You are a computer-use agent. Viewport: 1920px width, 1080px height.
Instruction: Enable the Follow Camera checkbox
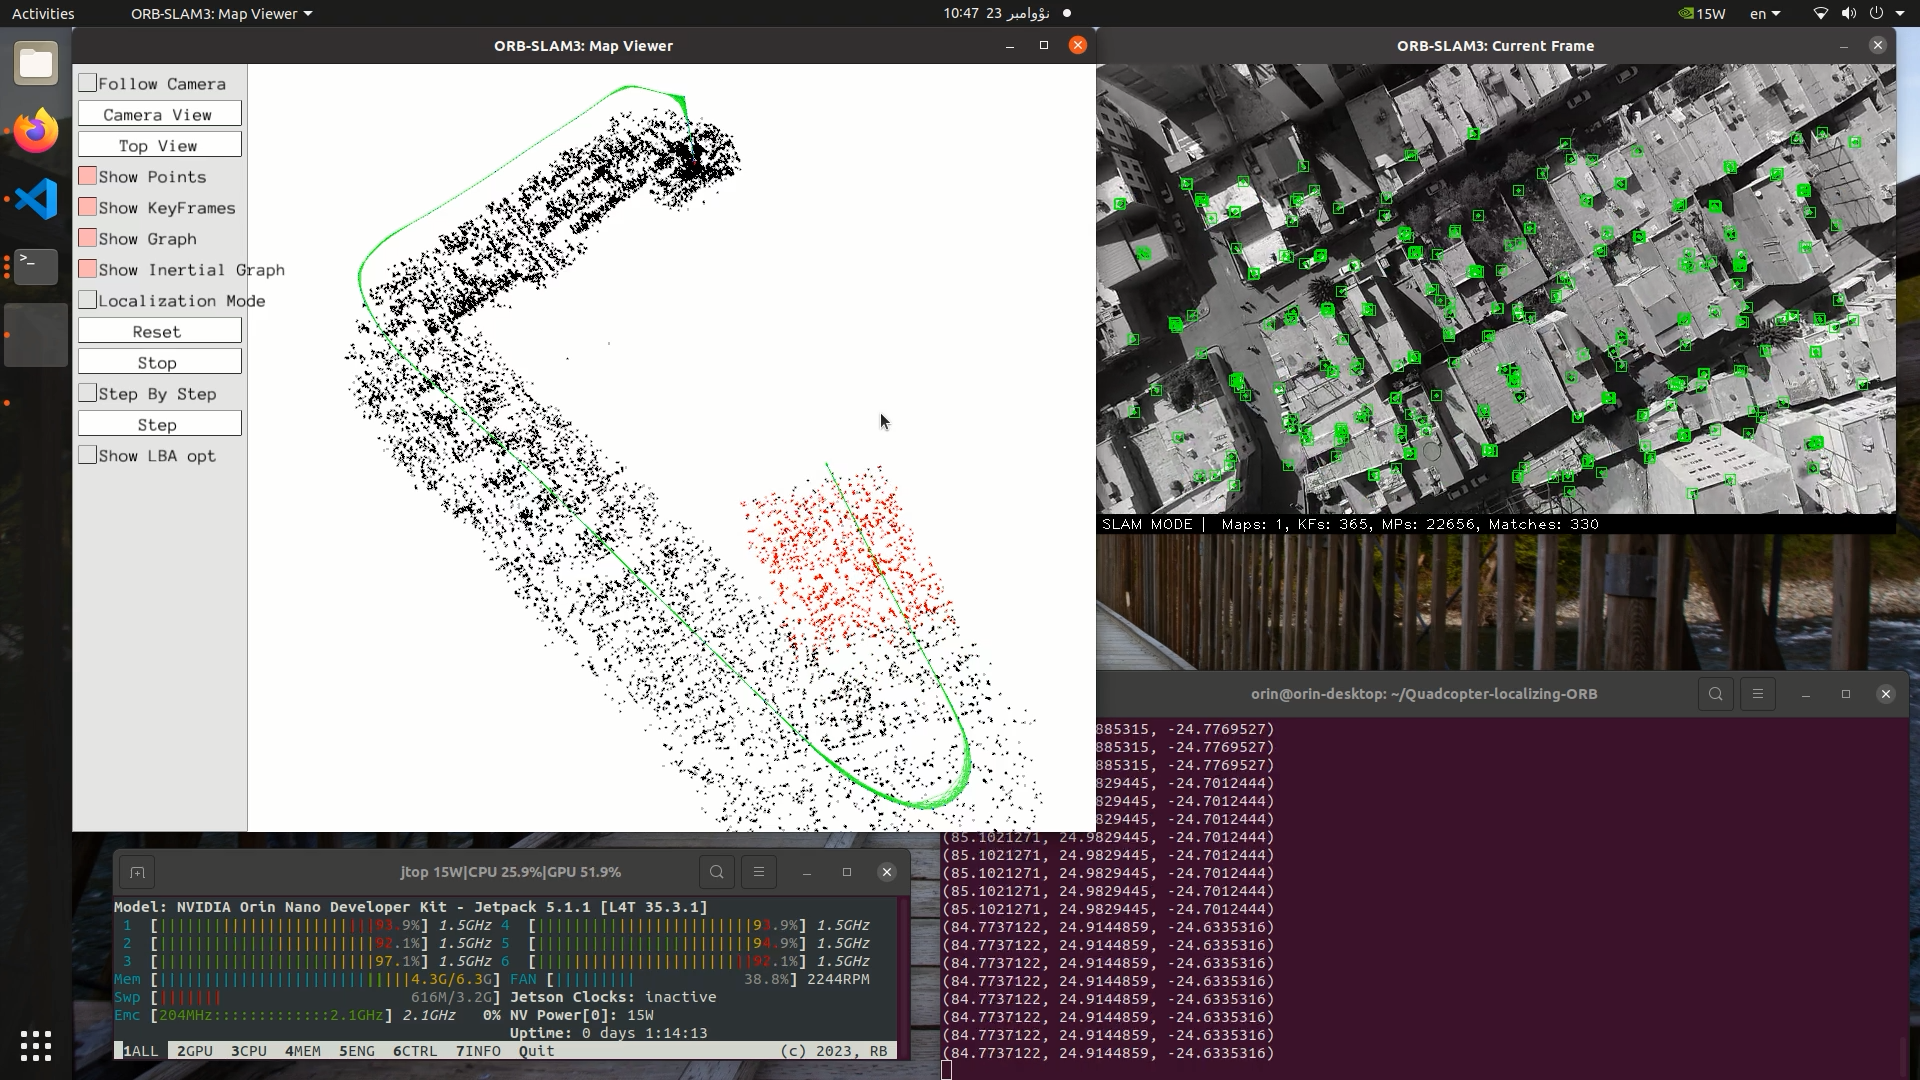(88, 83)
